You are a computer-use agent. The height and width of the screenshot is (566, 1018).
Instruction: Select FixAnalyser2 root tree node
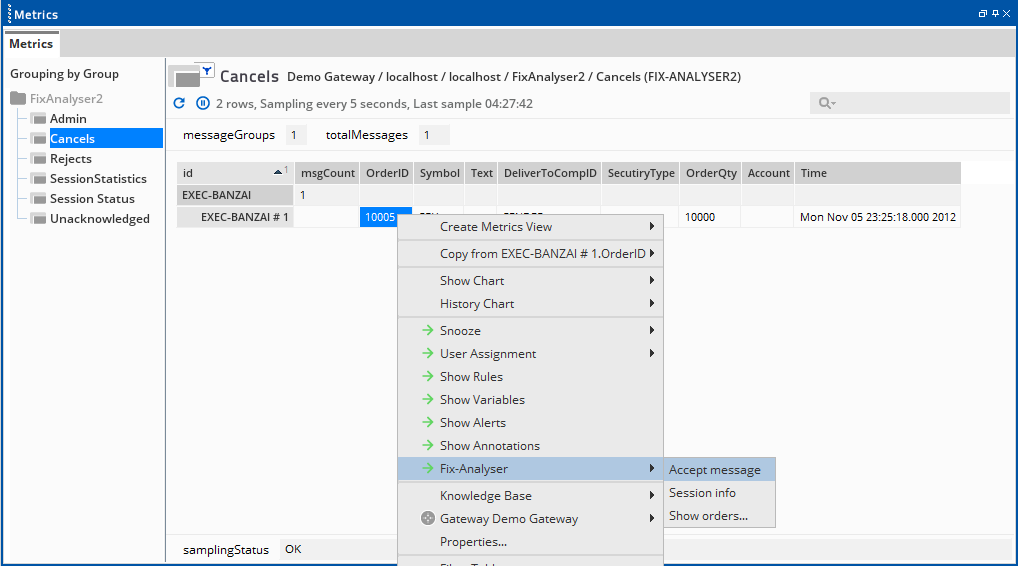click(66, 99)
